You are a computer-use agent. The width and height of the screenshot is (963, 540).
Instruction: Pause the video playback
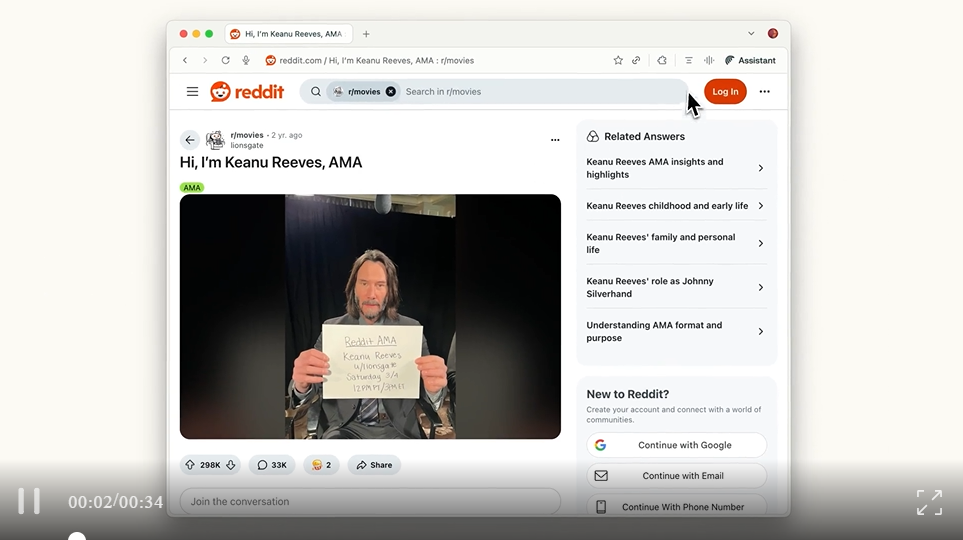(x=29, y=501)
